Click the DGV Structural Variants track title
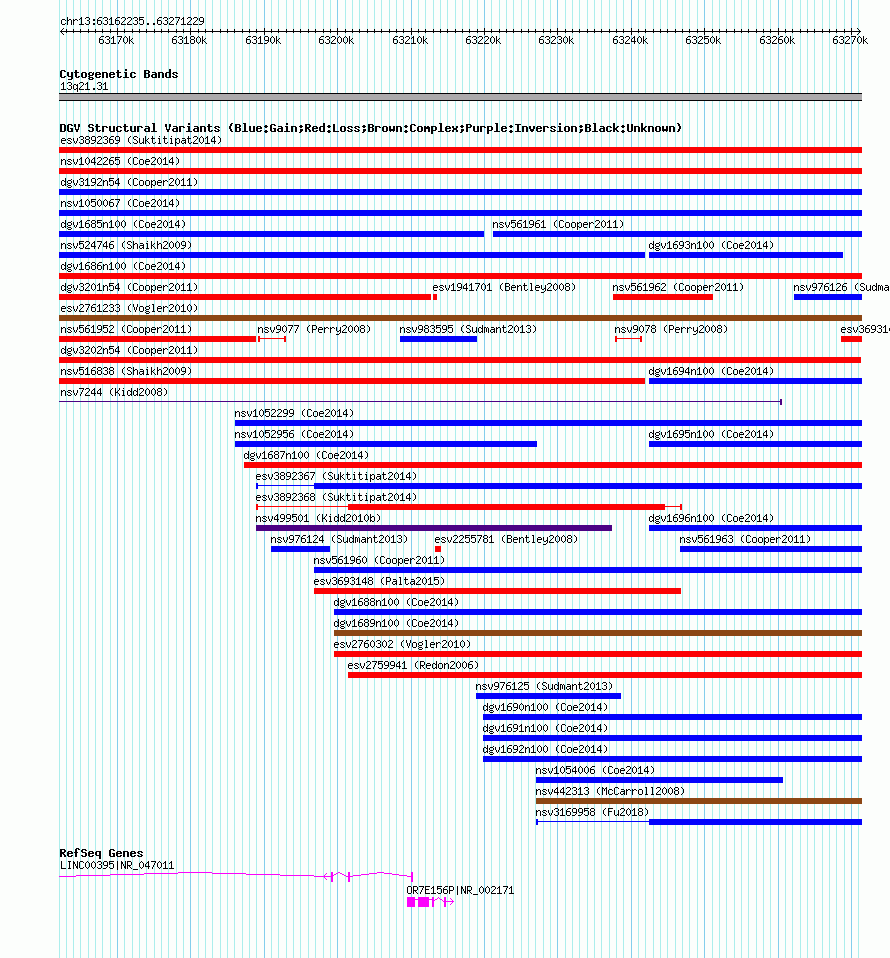 370,128
